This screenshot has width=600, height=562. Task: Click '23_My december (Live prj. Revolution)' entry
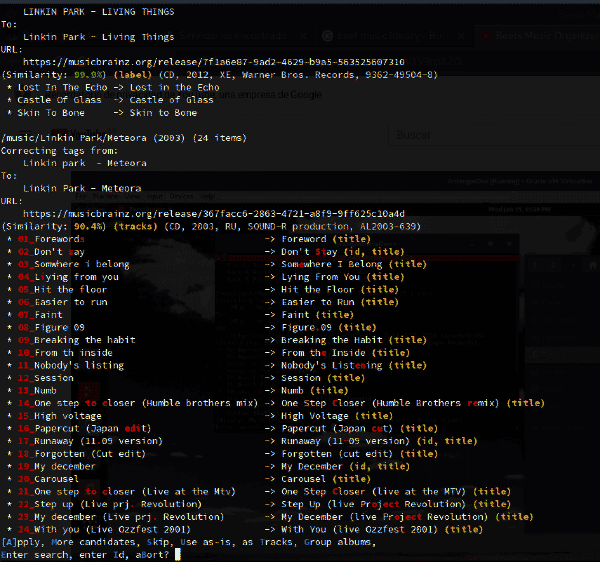pyautogui.click(x=121, y=516)
